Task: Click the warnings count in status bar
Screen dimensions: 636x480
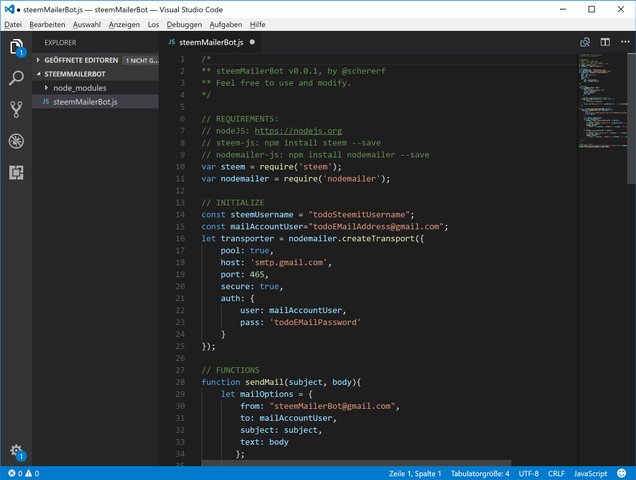Action: tap(32, 473)
